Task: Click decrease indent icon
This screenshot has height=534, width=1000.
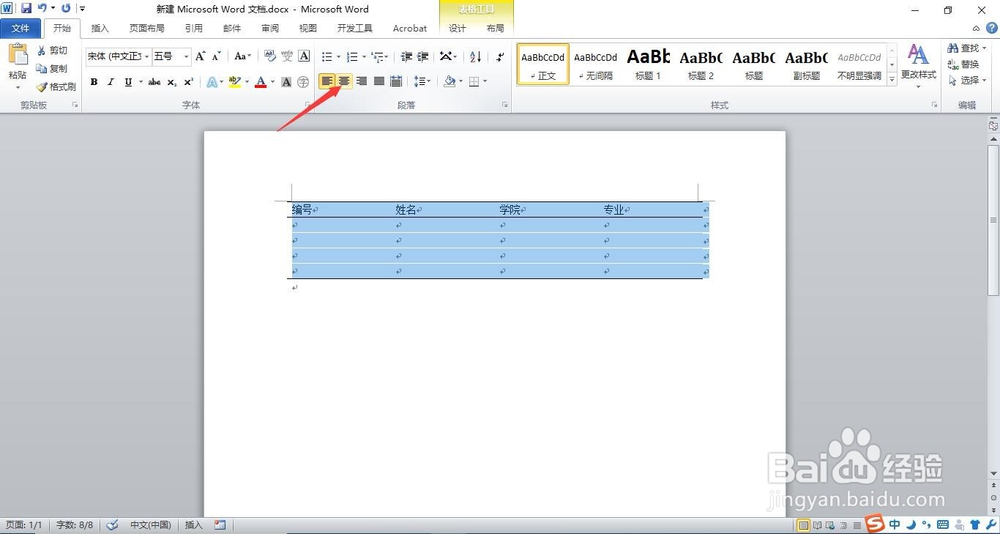Action: (406, 57)
